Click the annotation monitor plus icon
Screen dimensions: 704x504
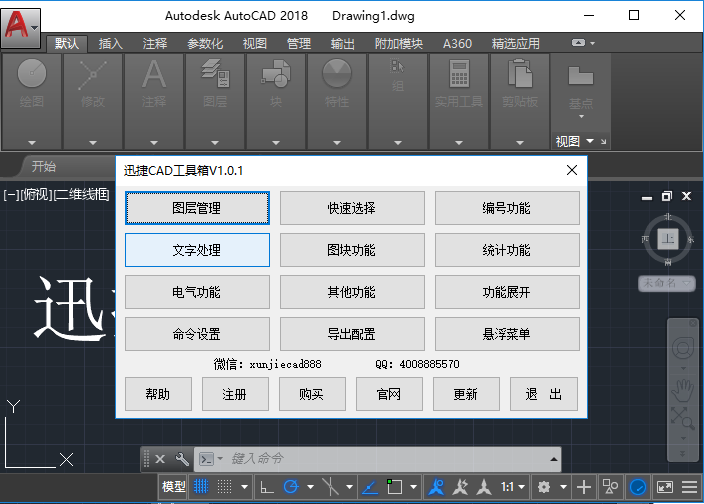coord(584,487)
